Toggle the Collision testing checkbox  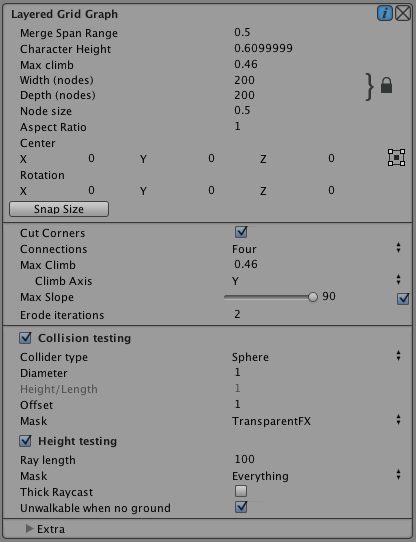point(25,338)
